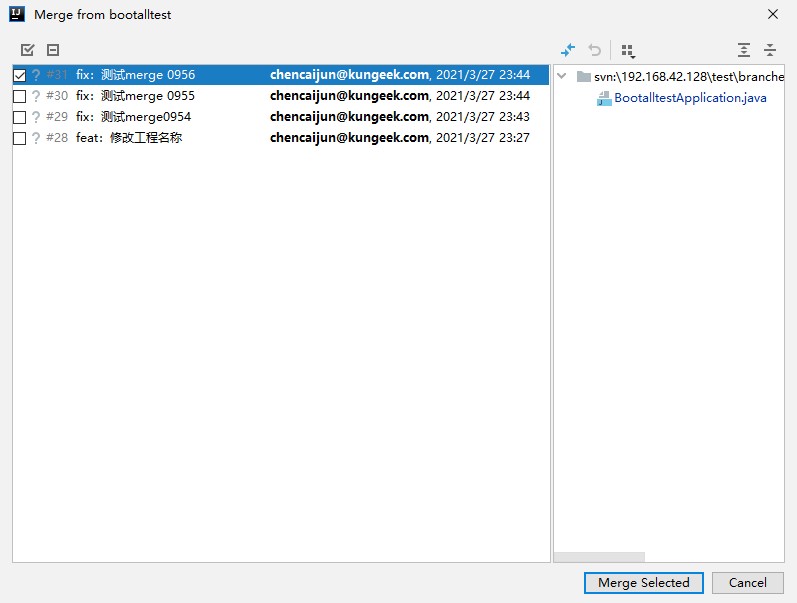Image resolution: width=797 pixels, height=603 pixels.
Task: Uncheck revision #31 checkbox
Action: tap(20, 76)
